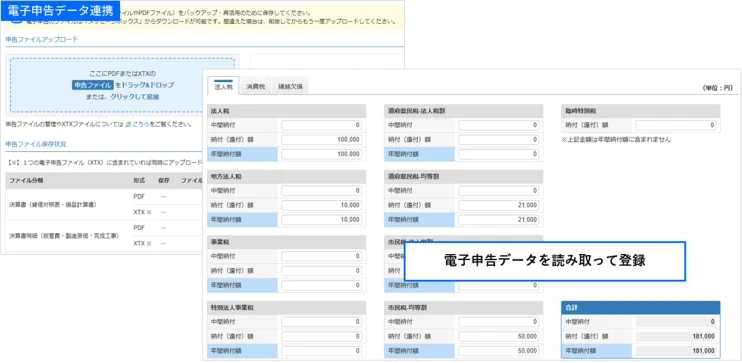
Task: Click the 事業税 納付（還付）額 field
Action: [322, 271]
